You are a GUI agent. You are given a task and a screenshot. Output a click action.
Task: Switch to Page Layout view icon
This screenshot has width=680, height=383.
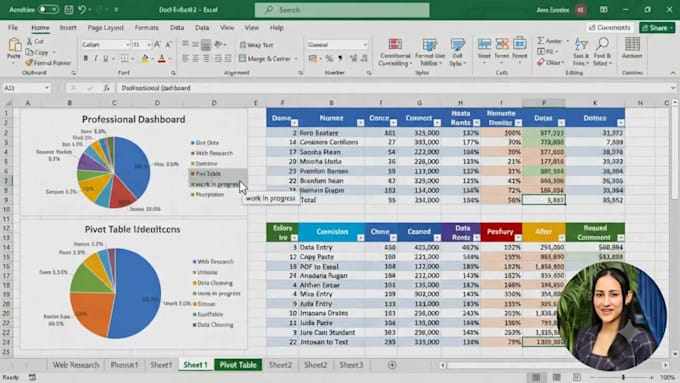(557, 377)
